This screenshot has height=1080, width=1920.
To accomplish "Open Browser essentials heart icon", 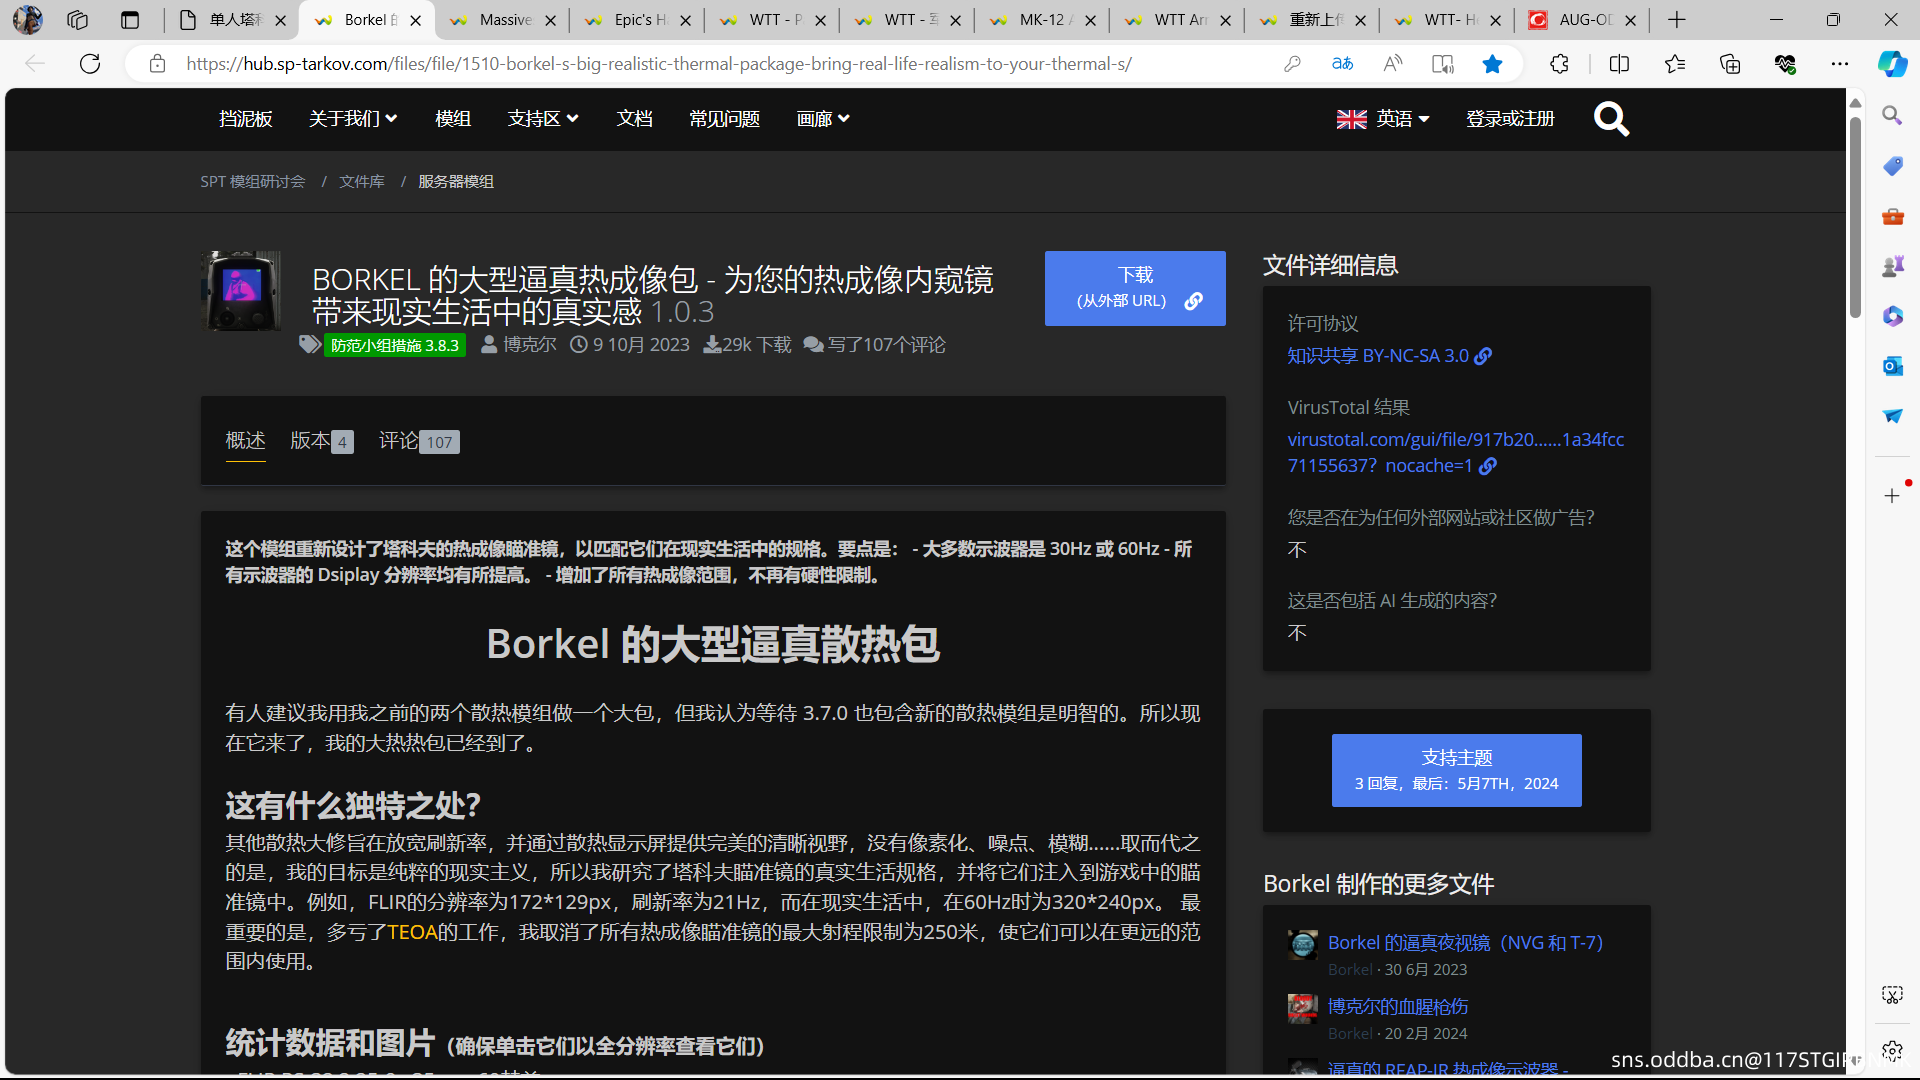I will click(1787, 63).
